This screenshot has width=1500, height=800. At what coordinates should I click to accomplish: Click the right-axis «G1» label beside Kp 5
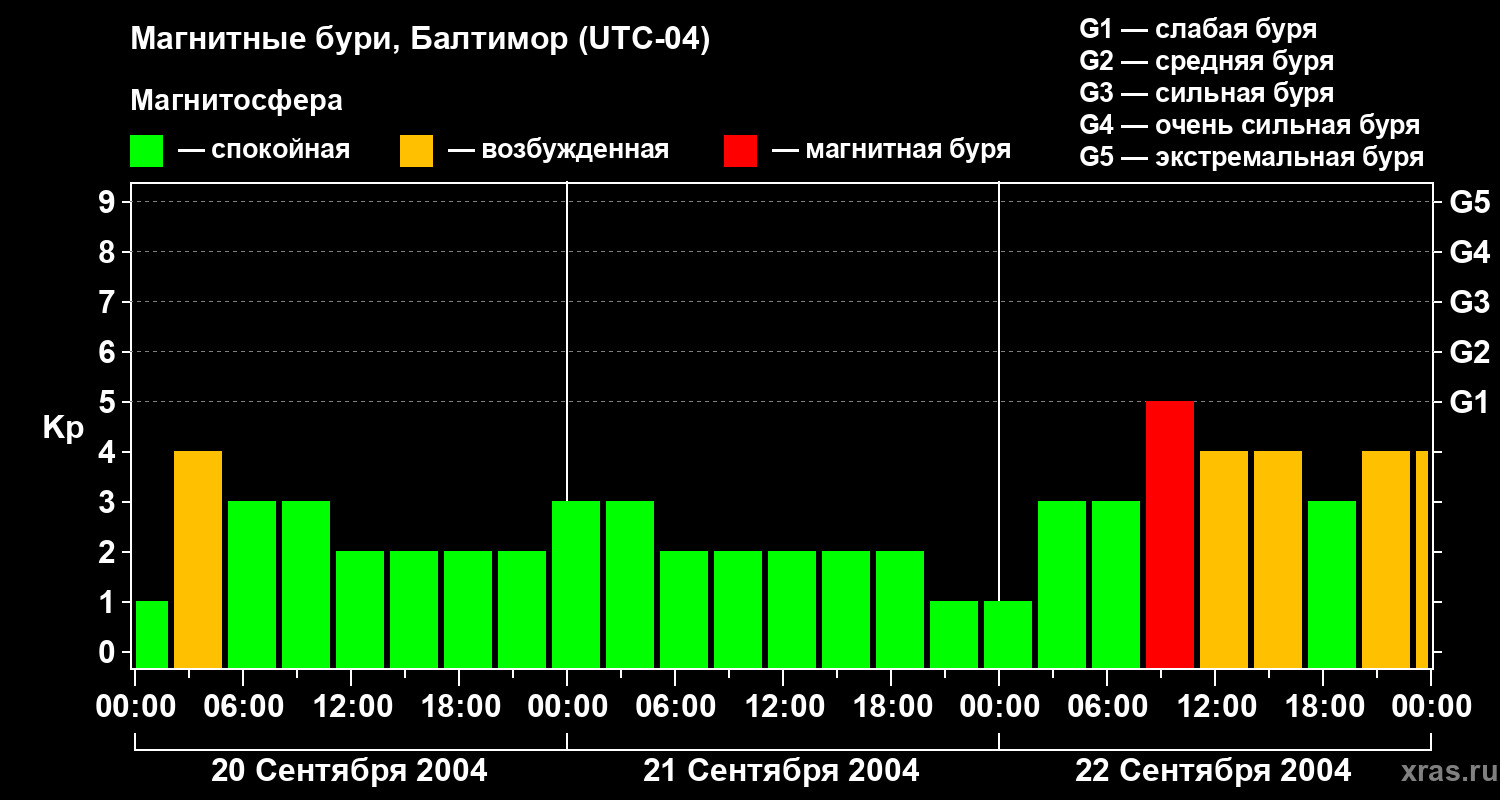click(1470, 402)
